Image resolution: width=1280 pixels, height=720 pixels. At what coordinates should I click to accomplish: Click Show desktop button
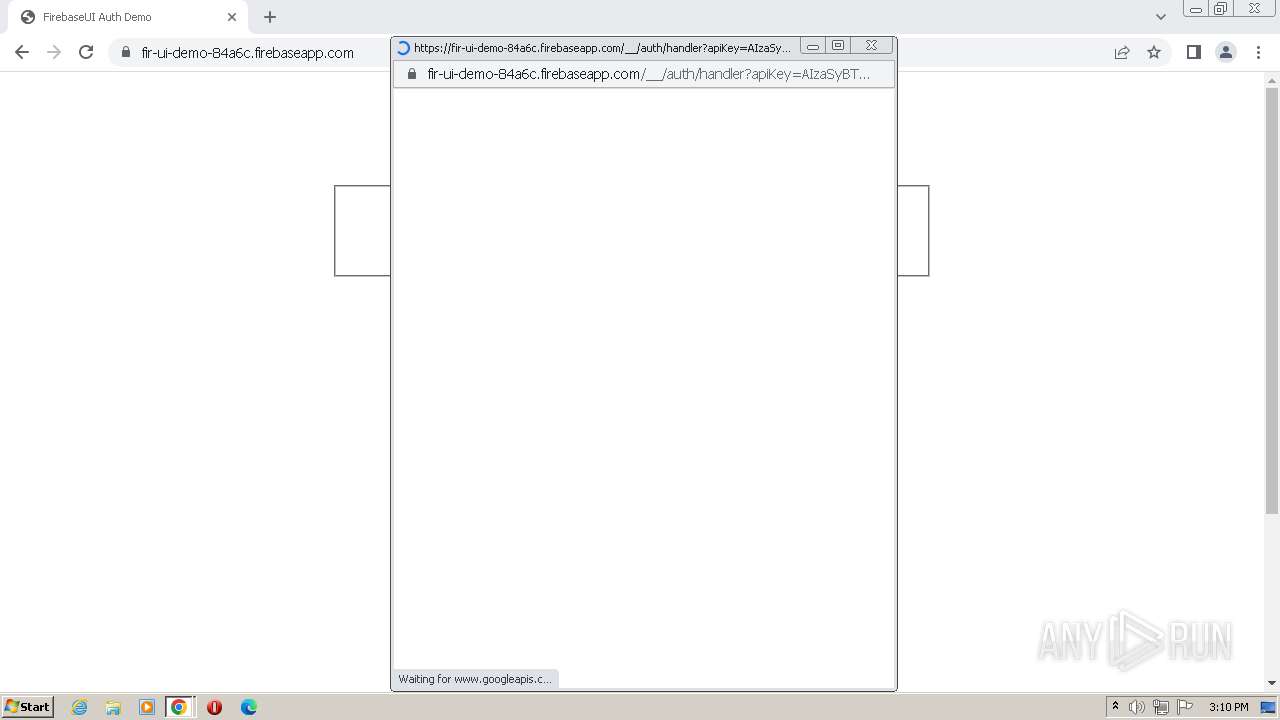[x=1269, y=707]
